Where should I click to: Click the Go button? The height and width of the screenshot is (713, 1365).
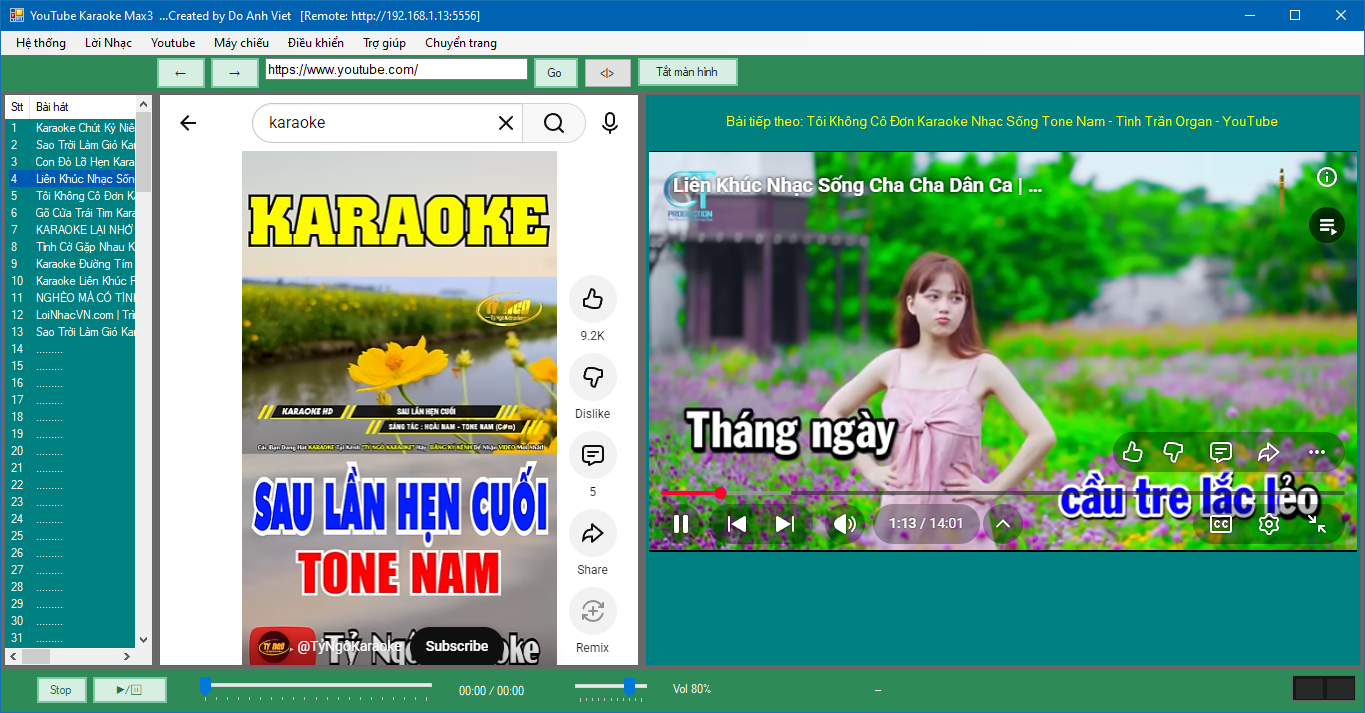click(555, 73)
